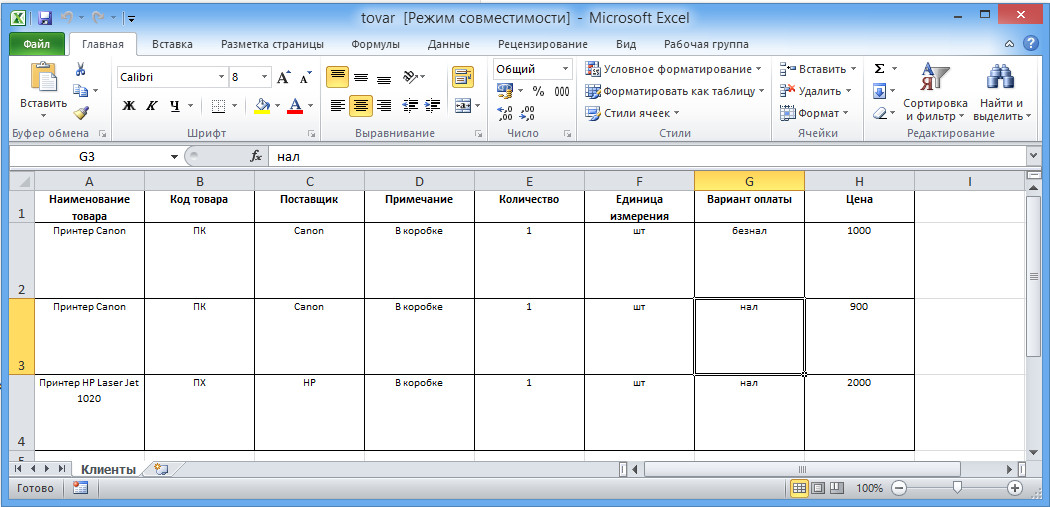Zoom out with minus button
This screenshot has width=1050, height=507.
pyautogui.click(x=901, y=488)
